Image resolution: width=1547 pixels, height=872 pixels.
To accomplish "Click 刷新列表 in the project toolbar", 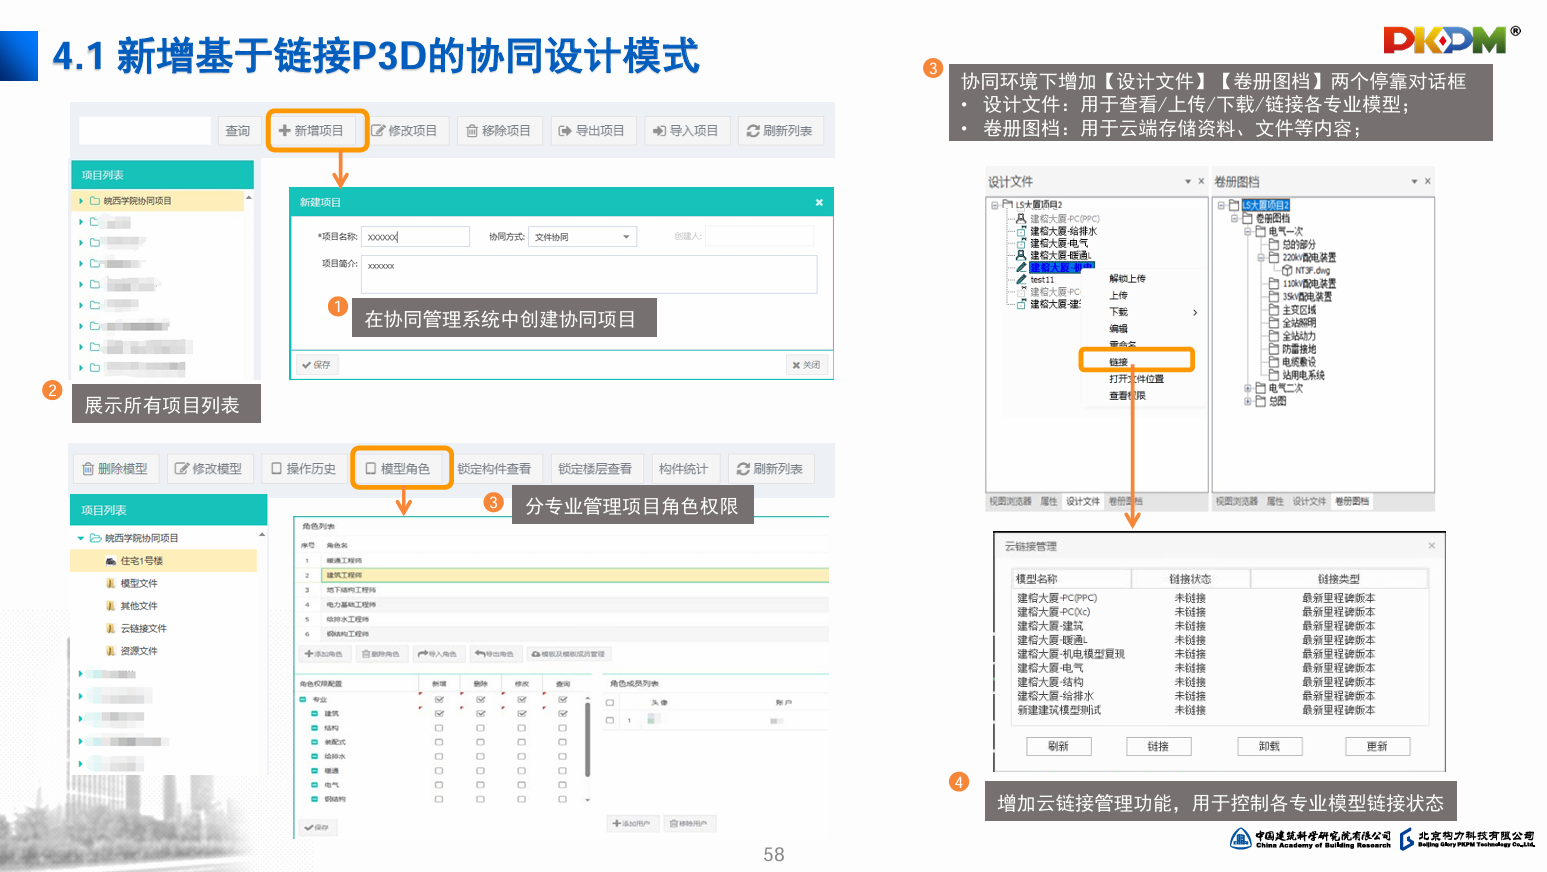I will pos(779,131).
